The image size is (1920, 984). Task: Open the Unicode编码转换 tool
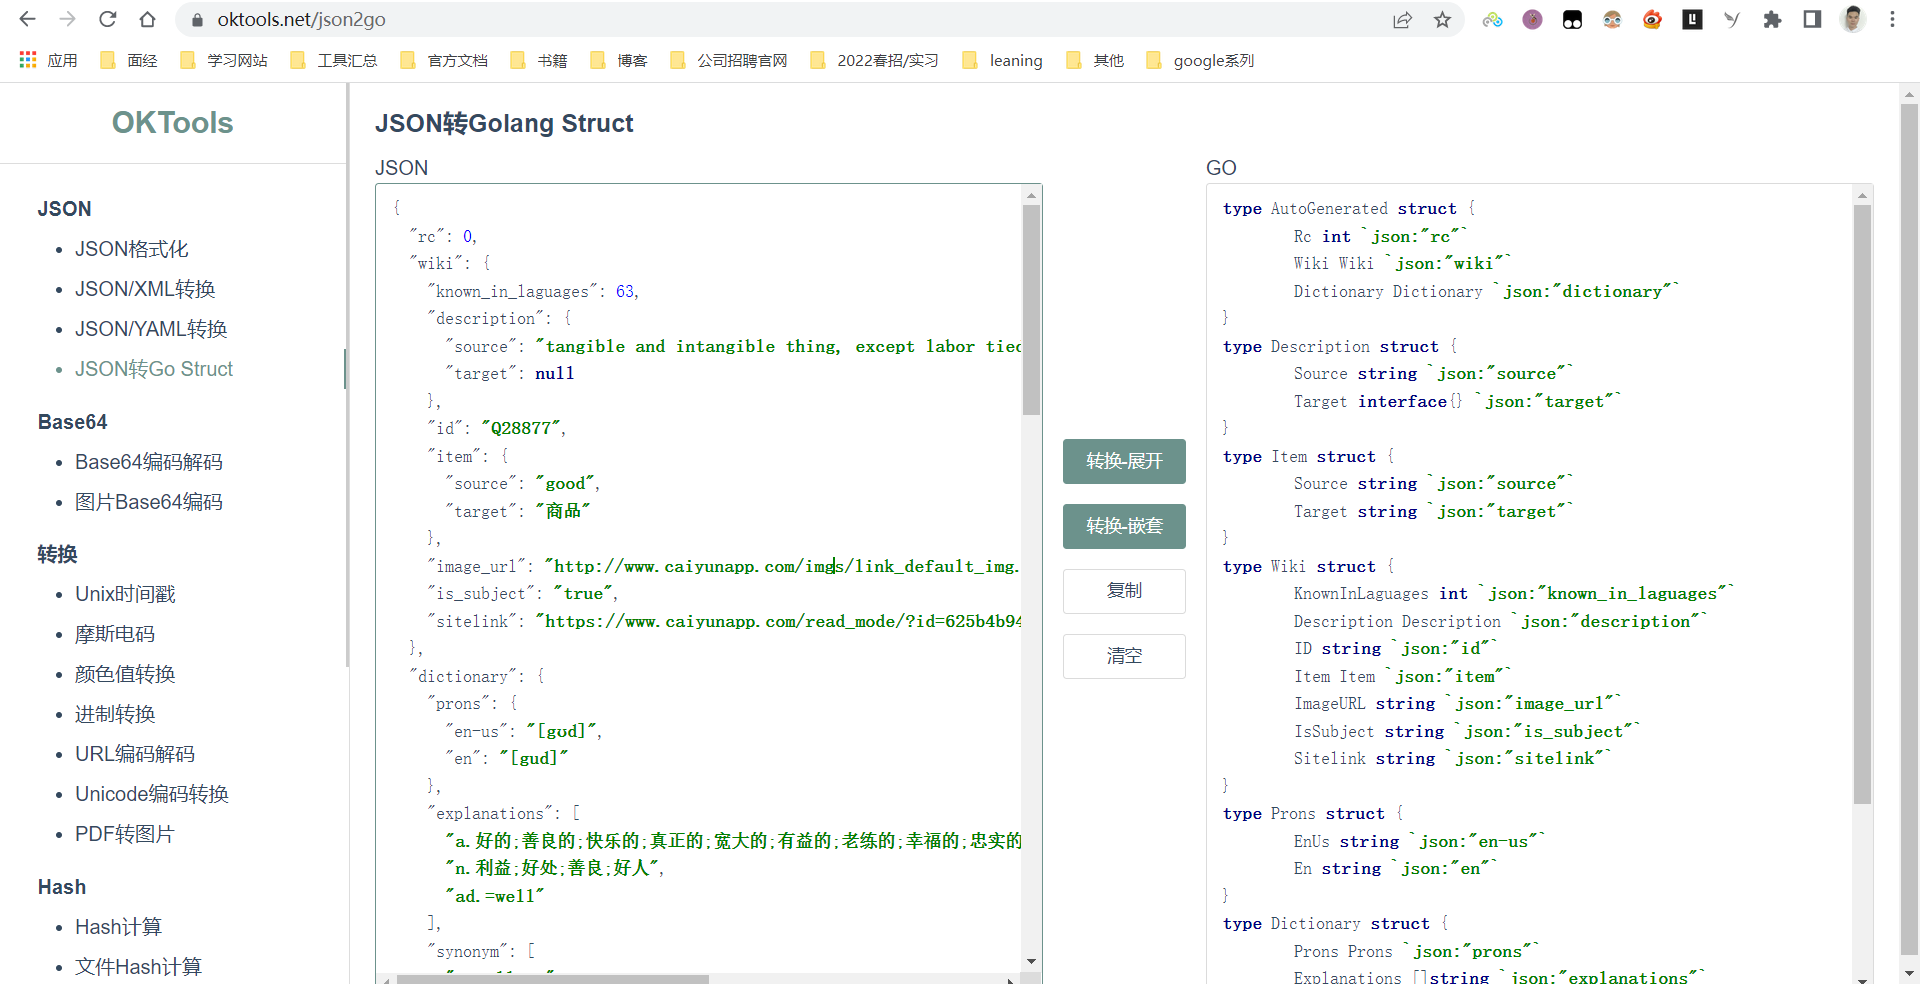[152, 794]
